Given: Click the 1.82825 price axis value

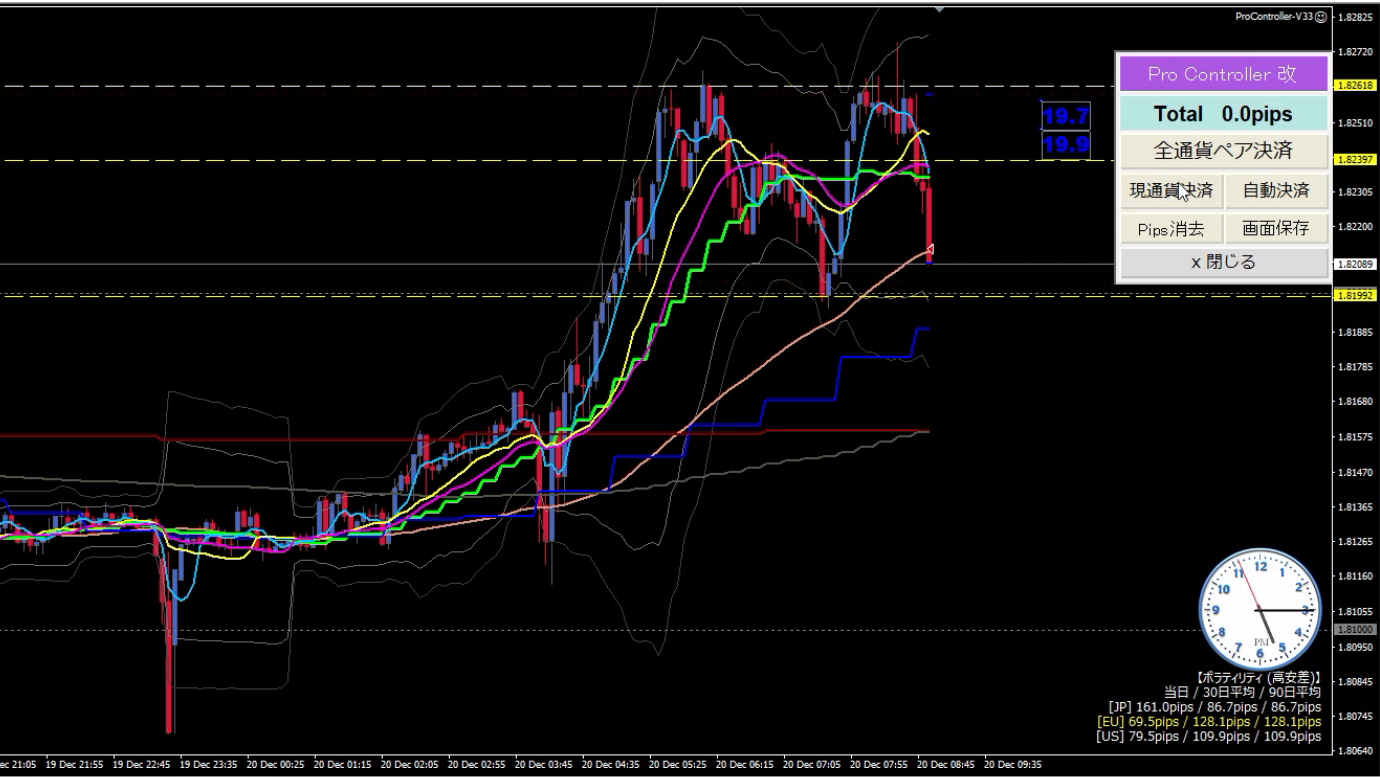Looking at the screenshot, I should [x=1356, y=18].
